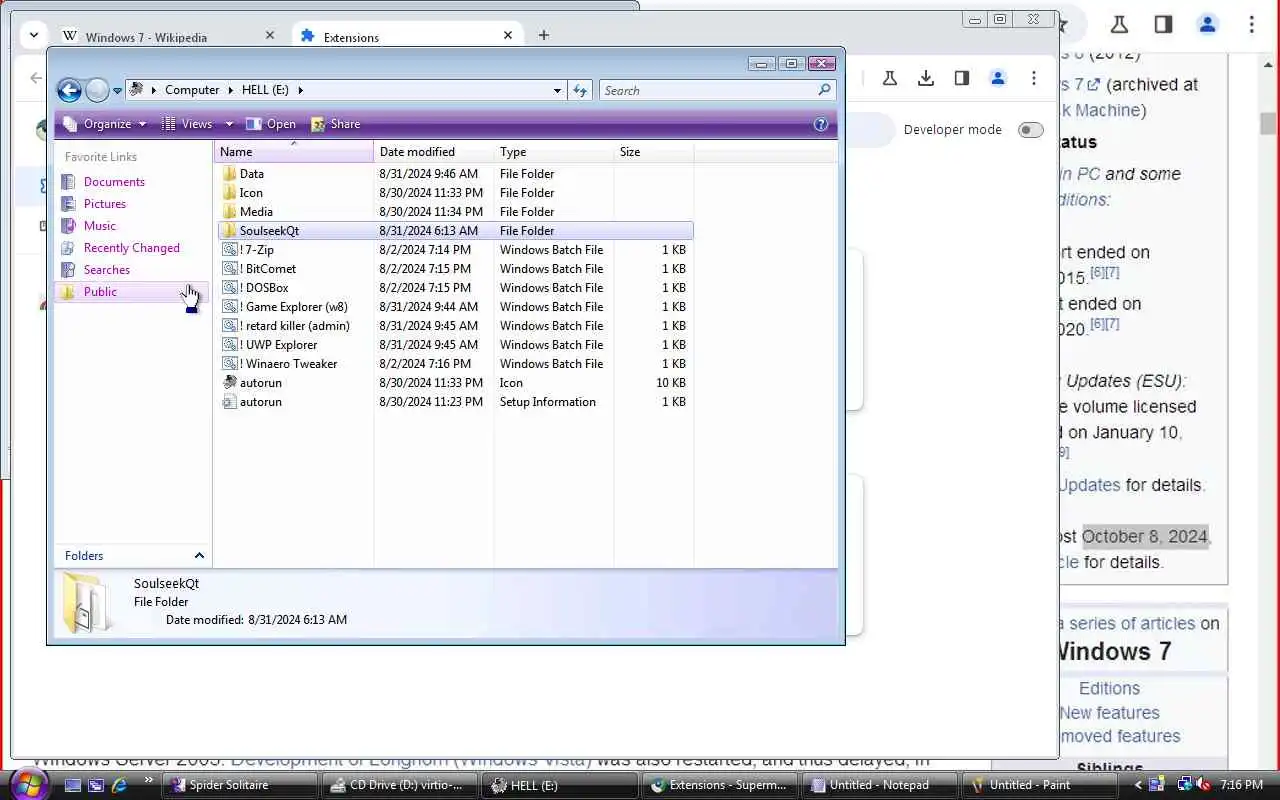Screen dimensions: 1280x800
Task: Open Chrome tab search chevron
Action: 34,35
